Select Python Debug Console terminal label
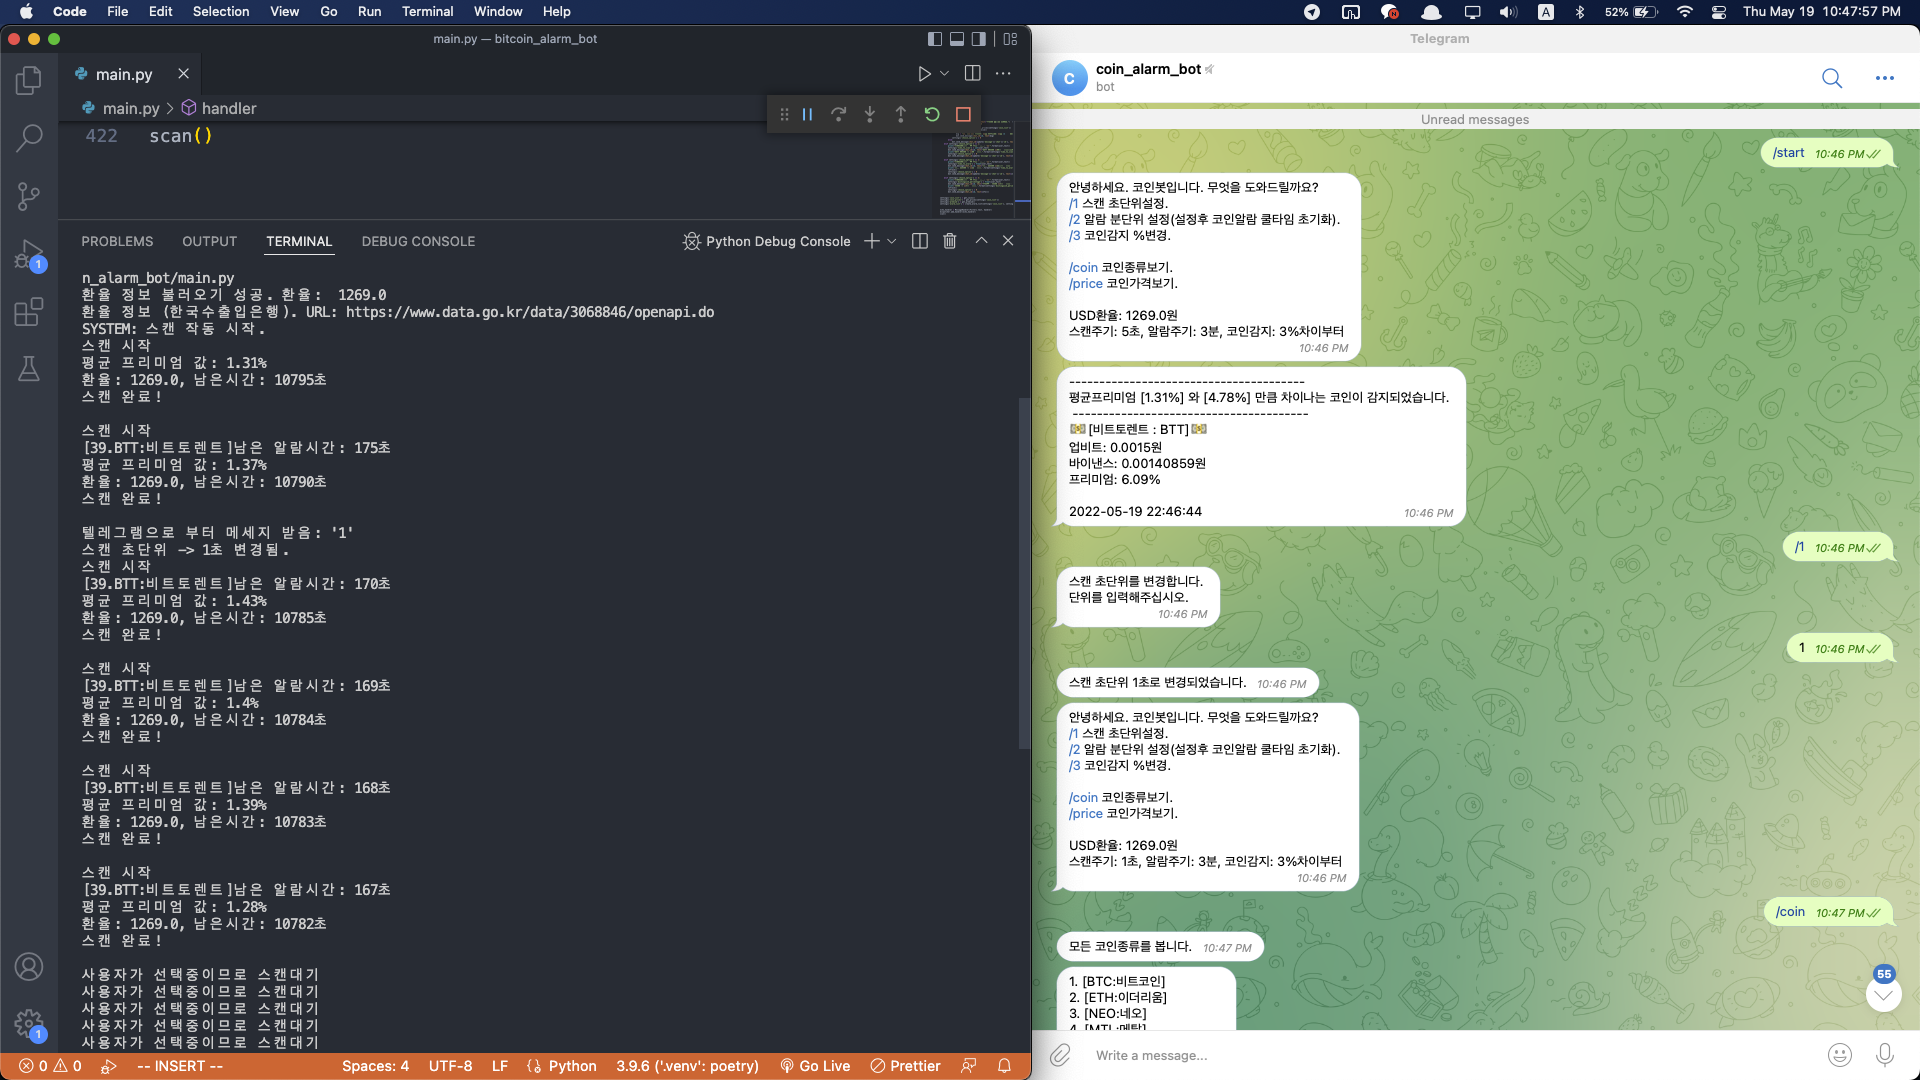1920x1080 pixels. click(767, 241)
